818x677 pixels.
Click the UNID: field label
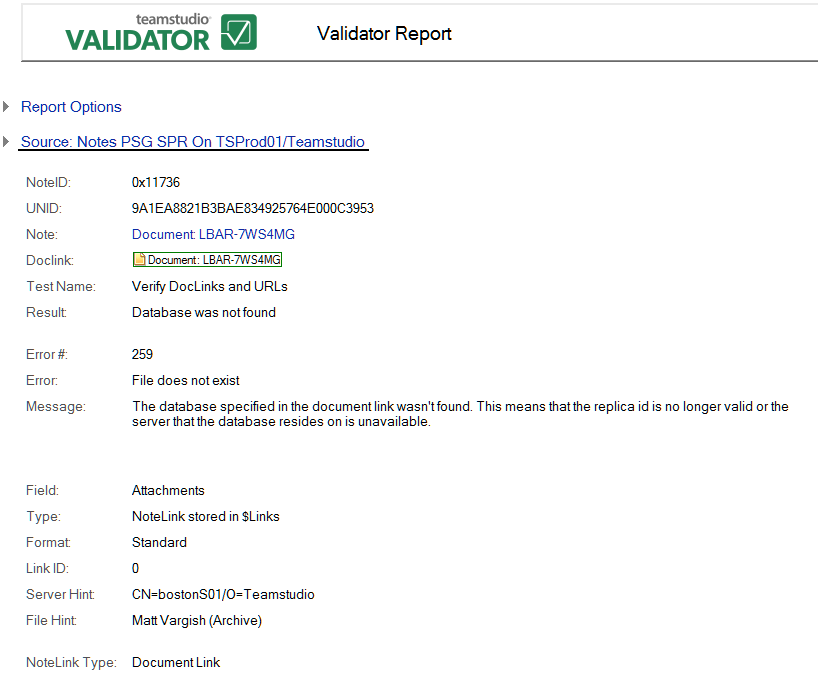[x=44, y=208]
